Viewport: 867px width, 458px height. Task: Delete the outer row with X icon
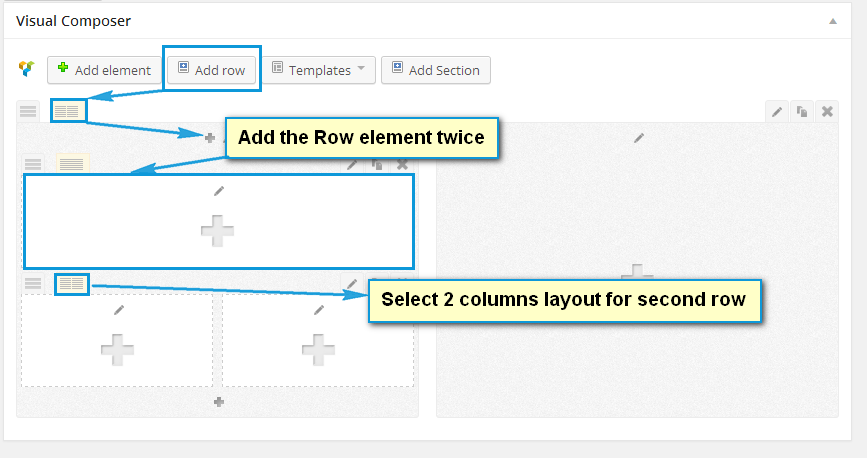[x=827, y=112]
